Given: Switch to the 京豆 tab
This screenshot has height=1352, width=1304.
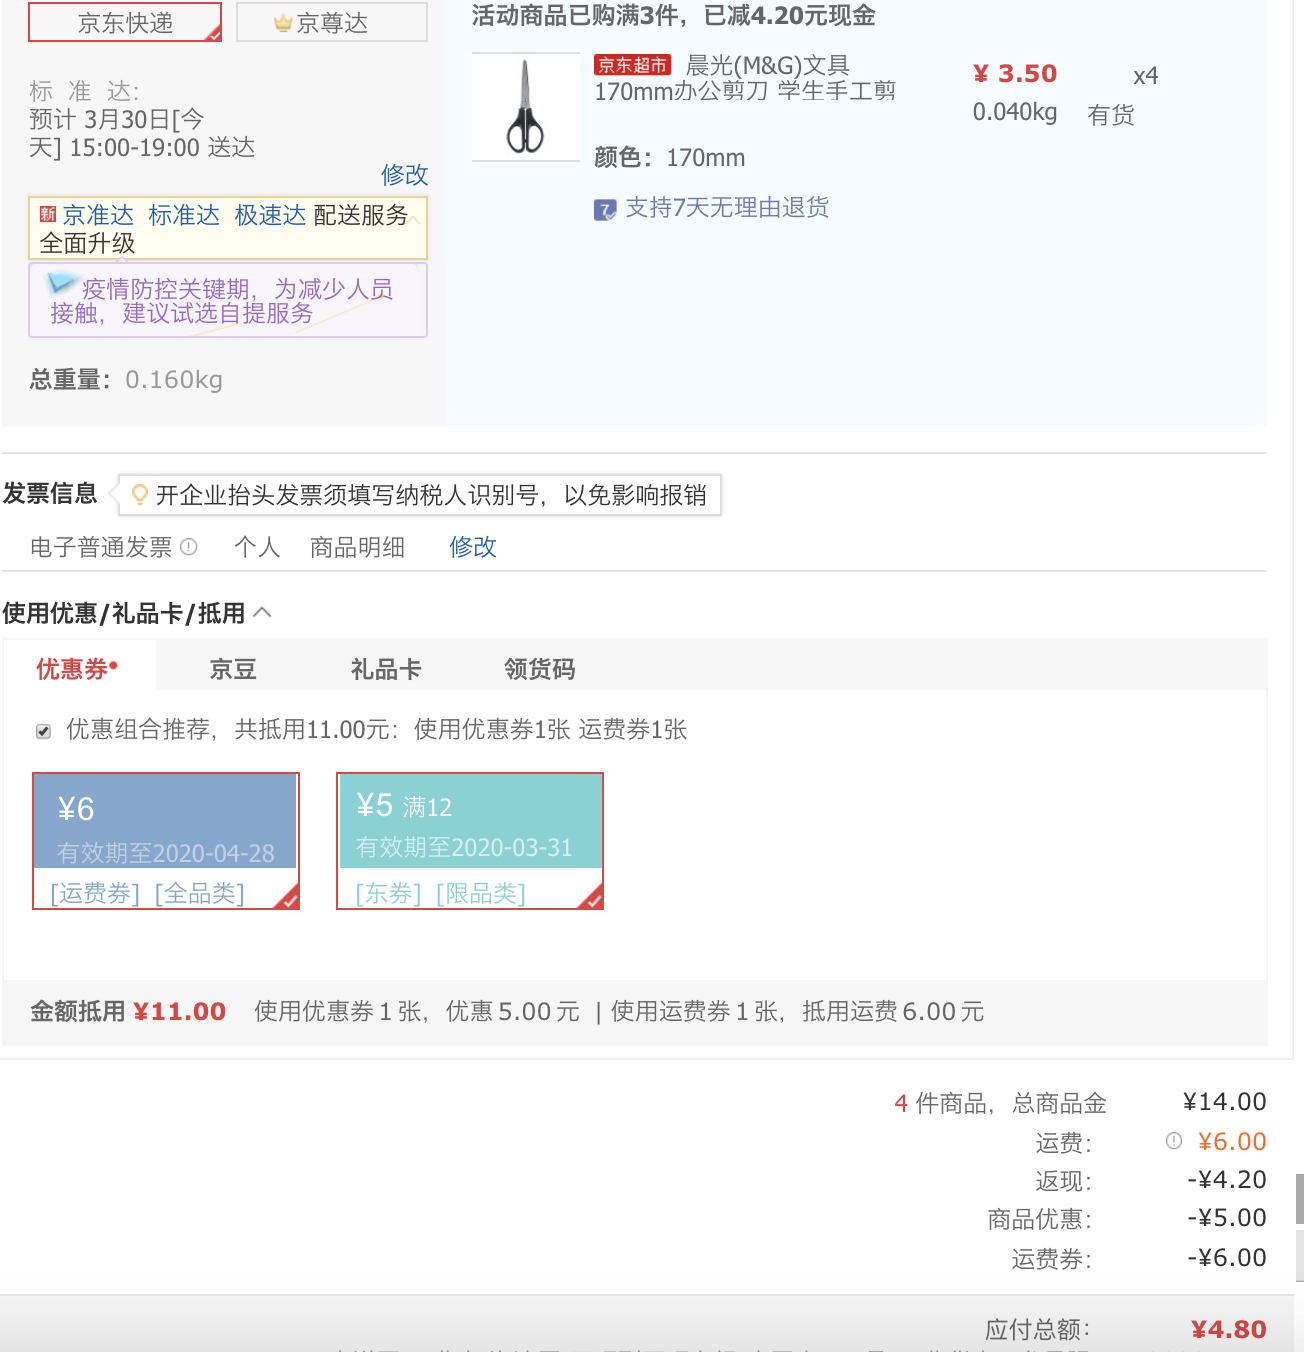Looking at the screenshot, I should click(x=233, y=669).
